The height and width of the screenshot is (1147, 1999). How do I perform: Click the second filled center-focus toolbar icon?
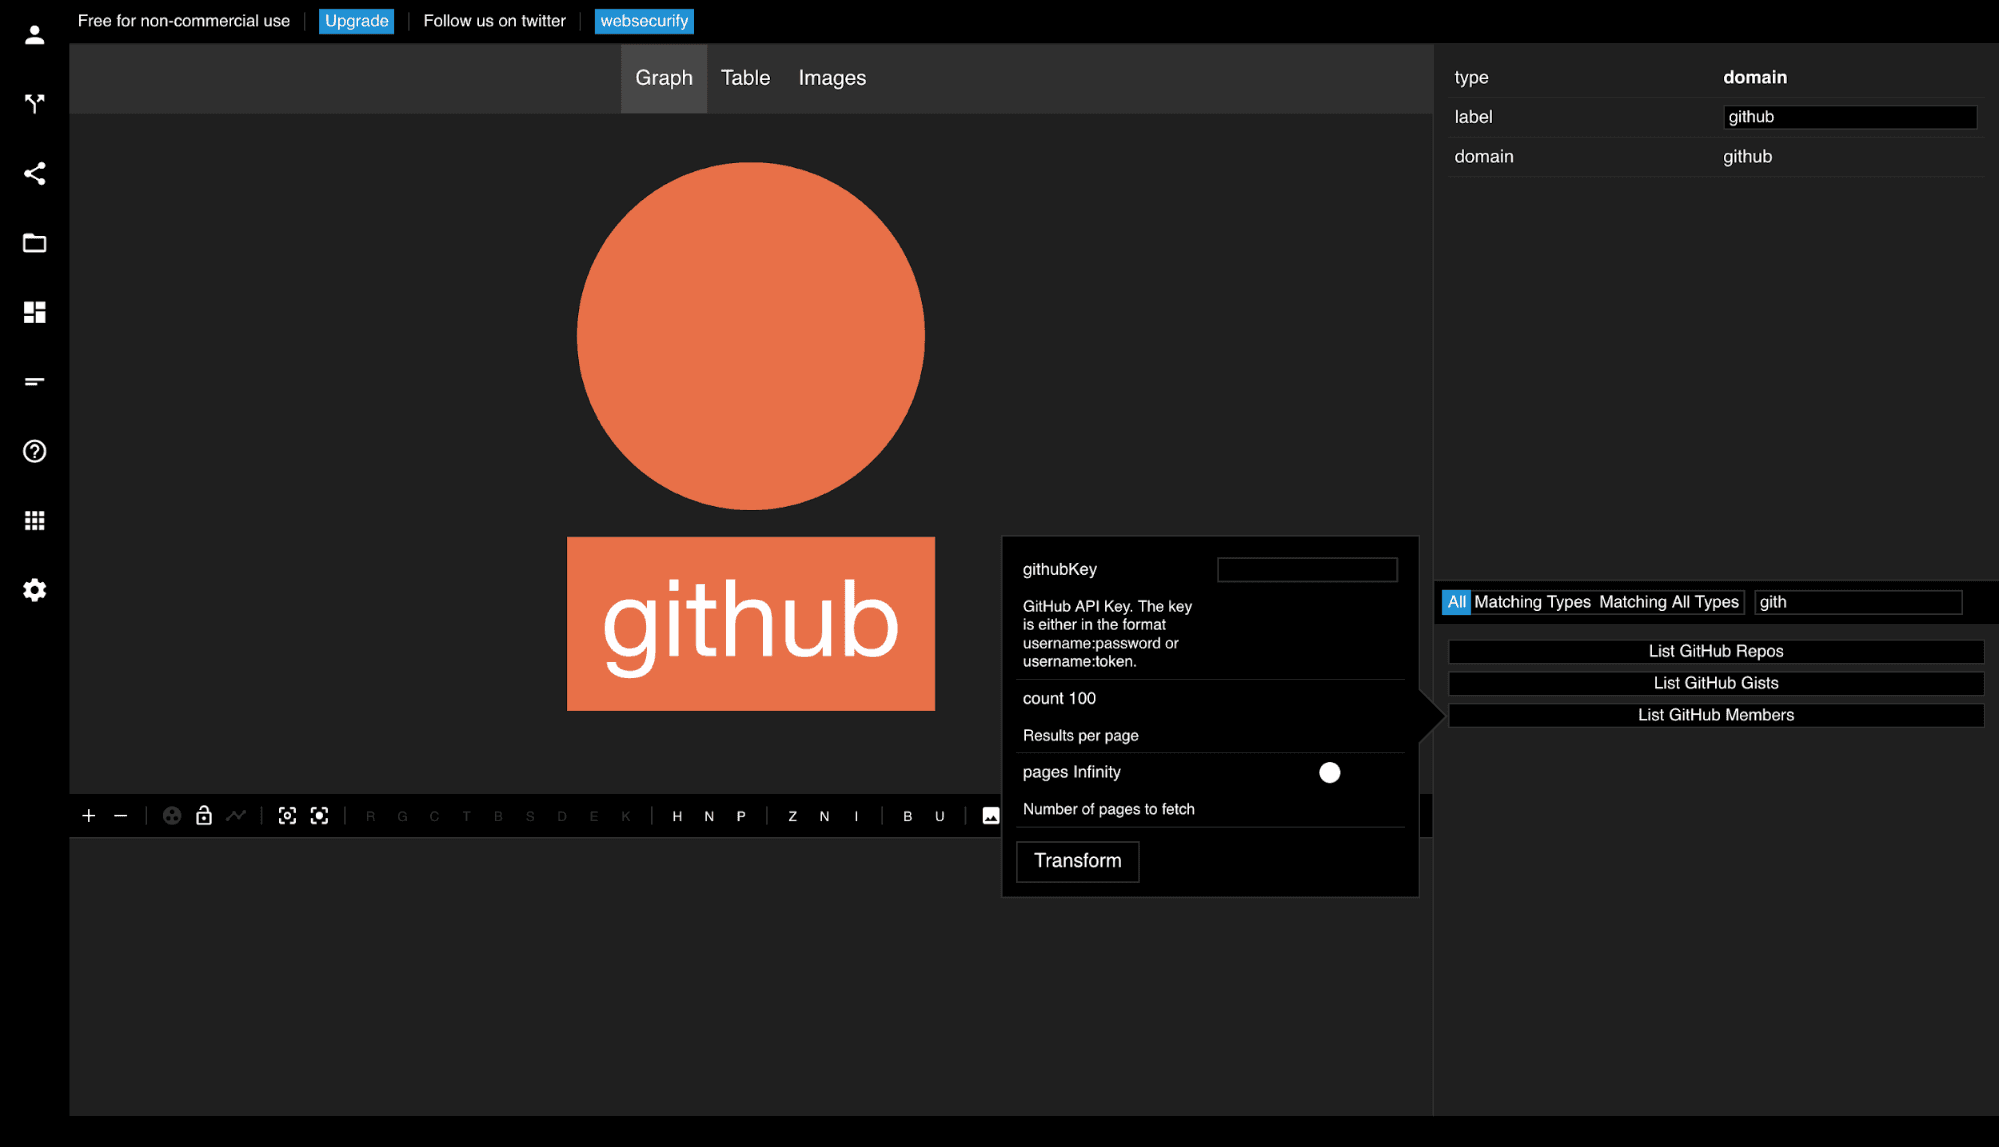(319, 816)
